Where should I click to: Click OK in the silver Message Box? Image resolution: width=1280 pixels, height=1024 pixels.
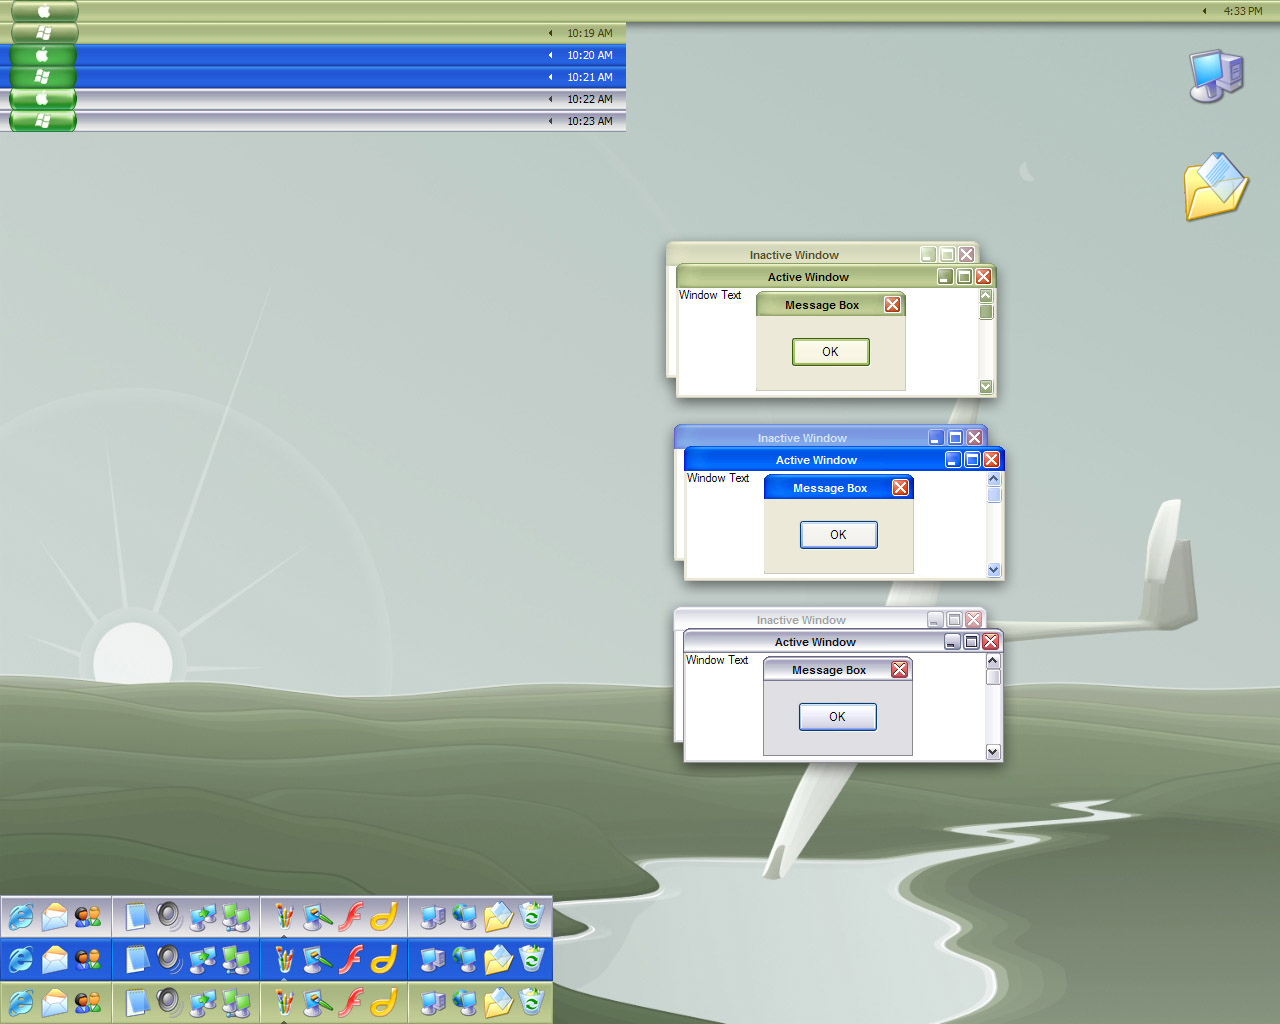coord(838,717)
